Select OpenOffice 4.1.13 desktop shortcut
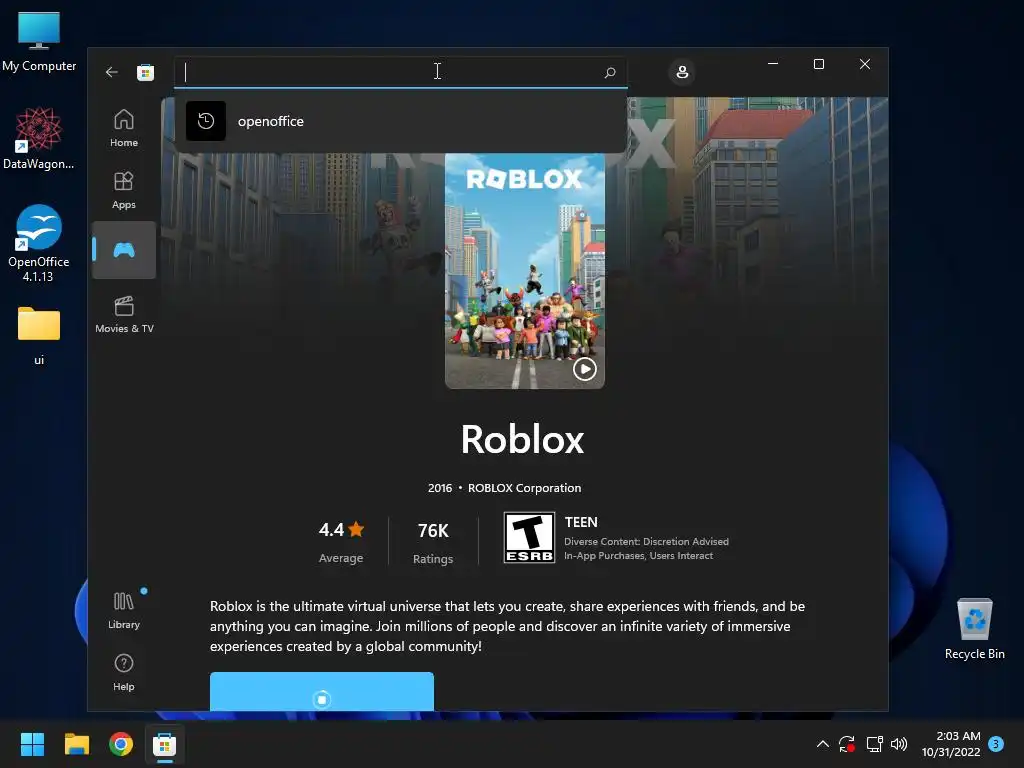Screen dimensions: 1024x768 tap(39, 243)
